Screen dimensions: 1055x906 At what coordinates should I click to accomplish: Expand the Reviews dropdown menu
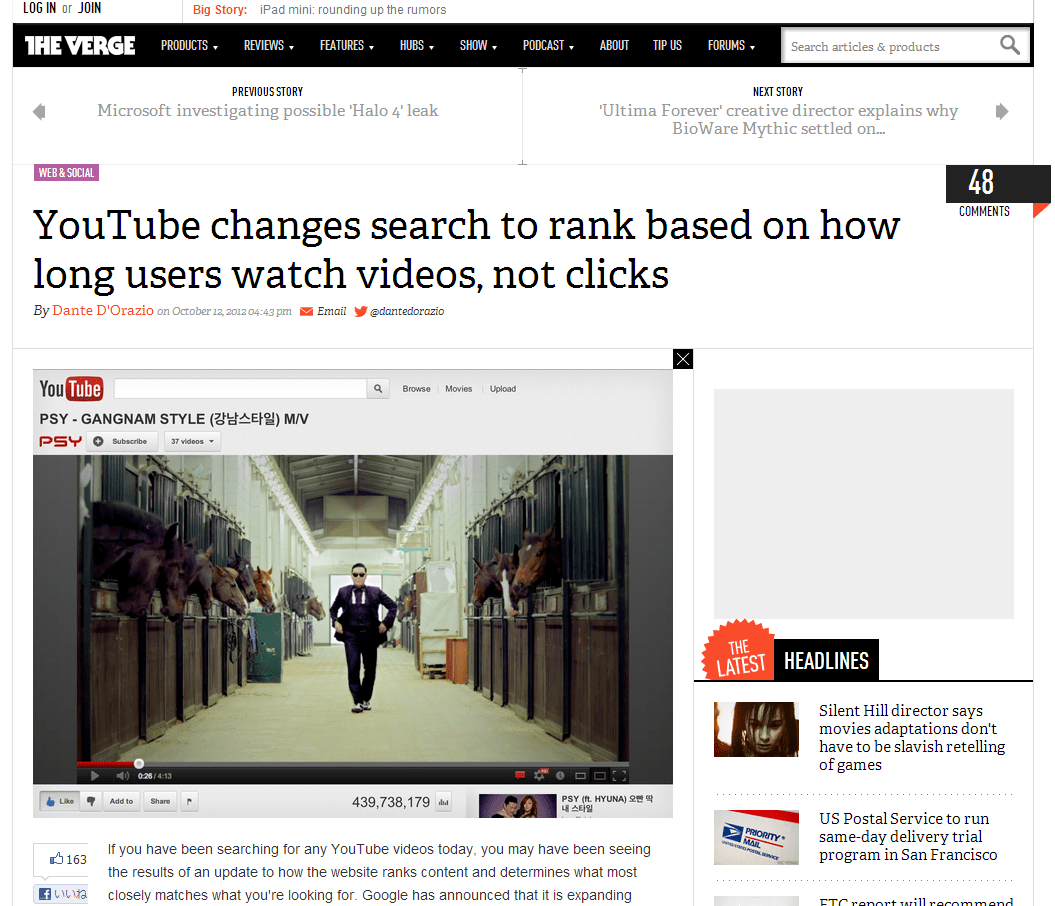[x=268, y=46]
